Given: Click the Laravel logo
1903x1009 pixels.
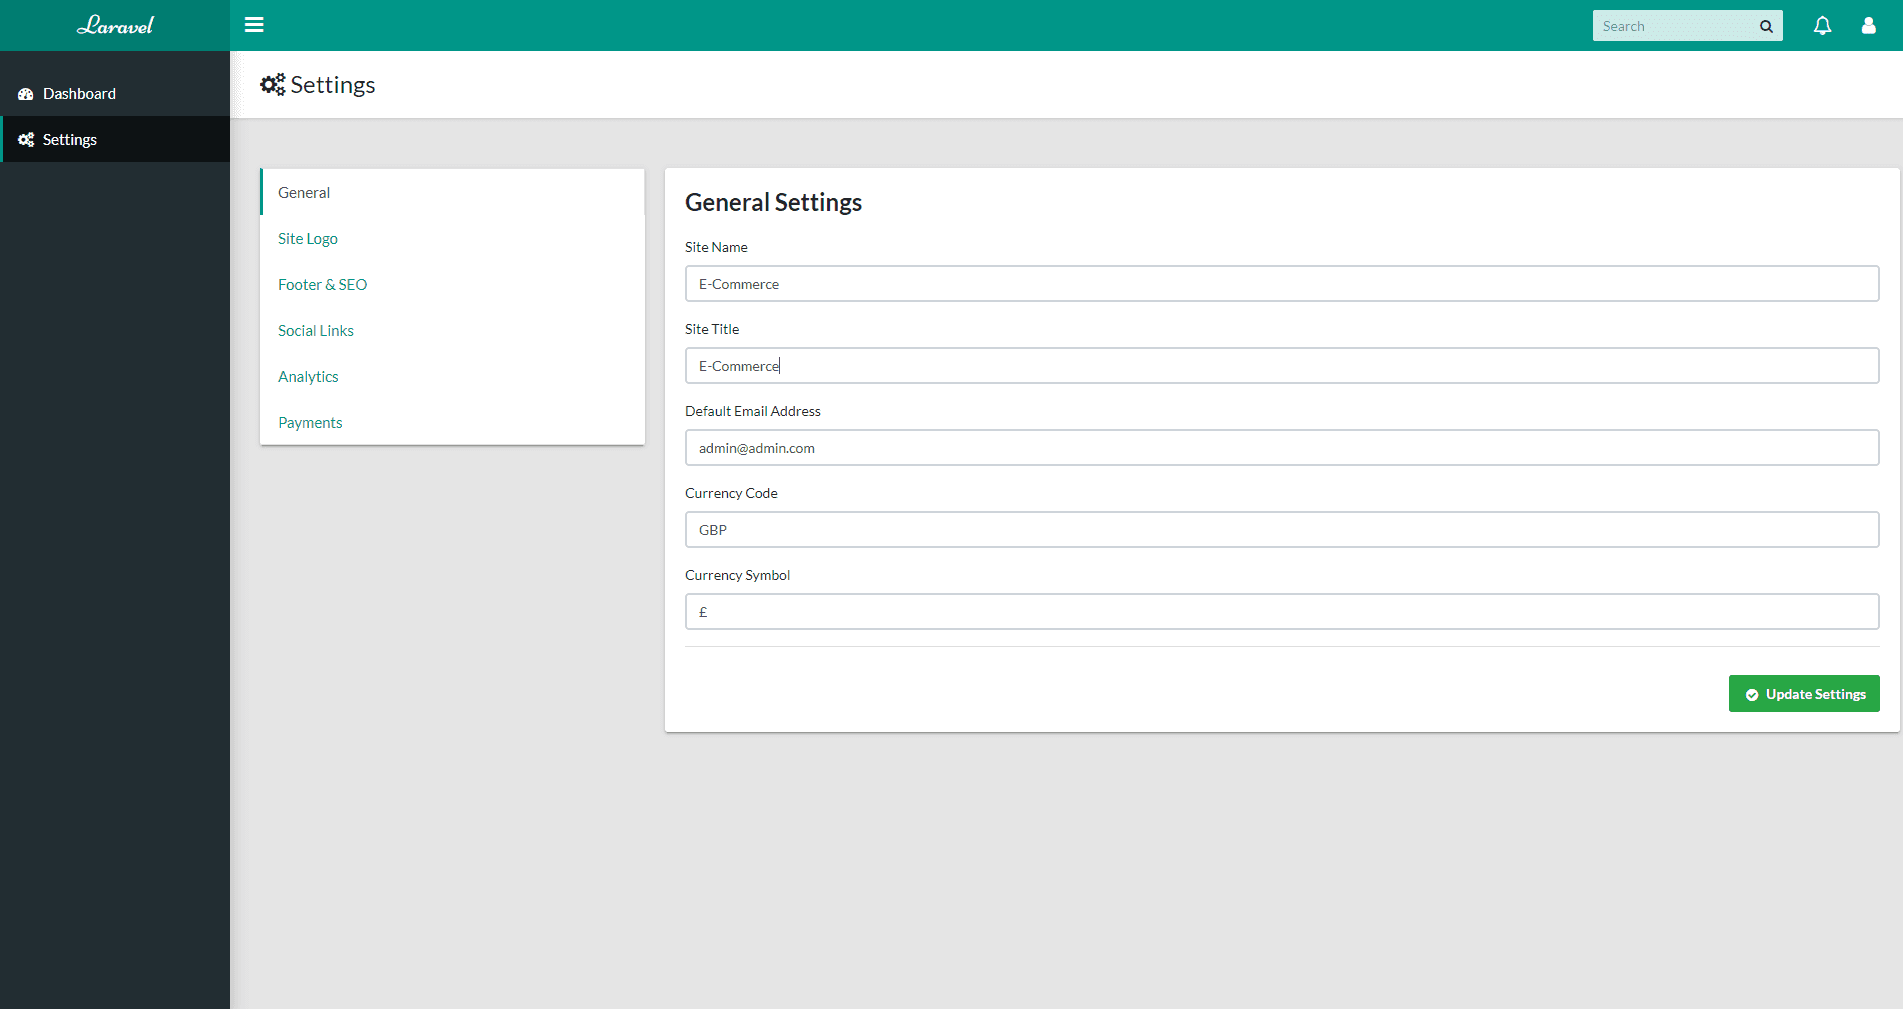Looking at the screenshot, I should tap(115, 25).
